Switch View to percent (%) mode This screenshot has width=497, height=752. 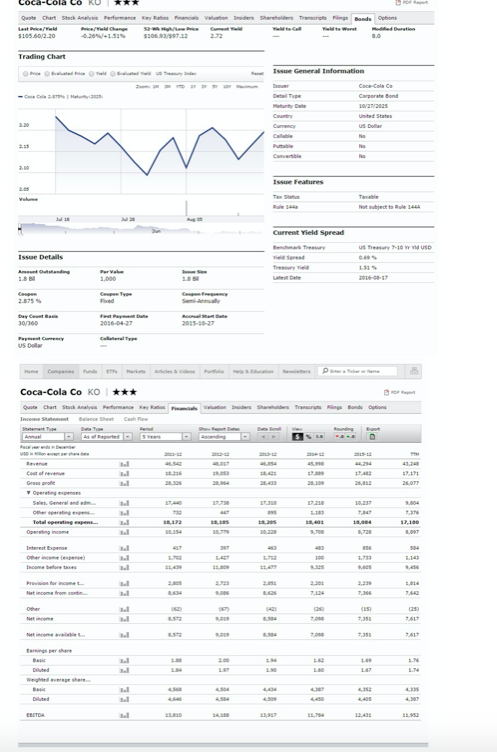(x=308, y=436)
